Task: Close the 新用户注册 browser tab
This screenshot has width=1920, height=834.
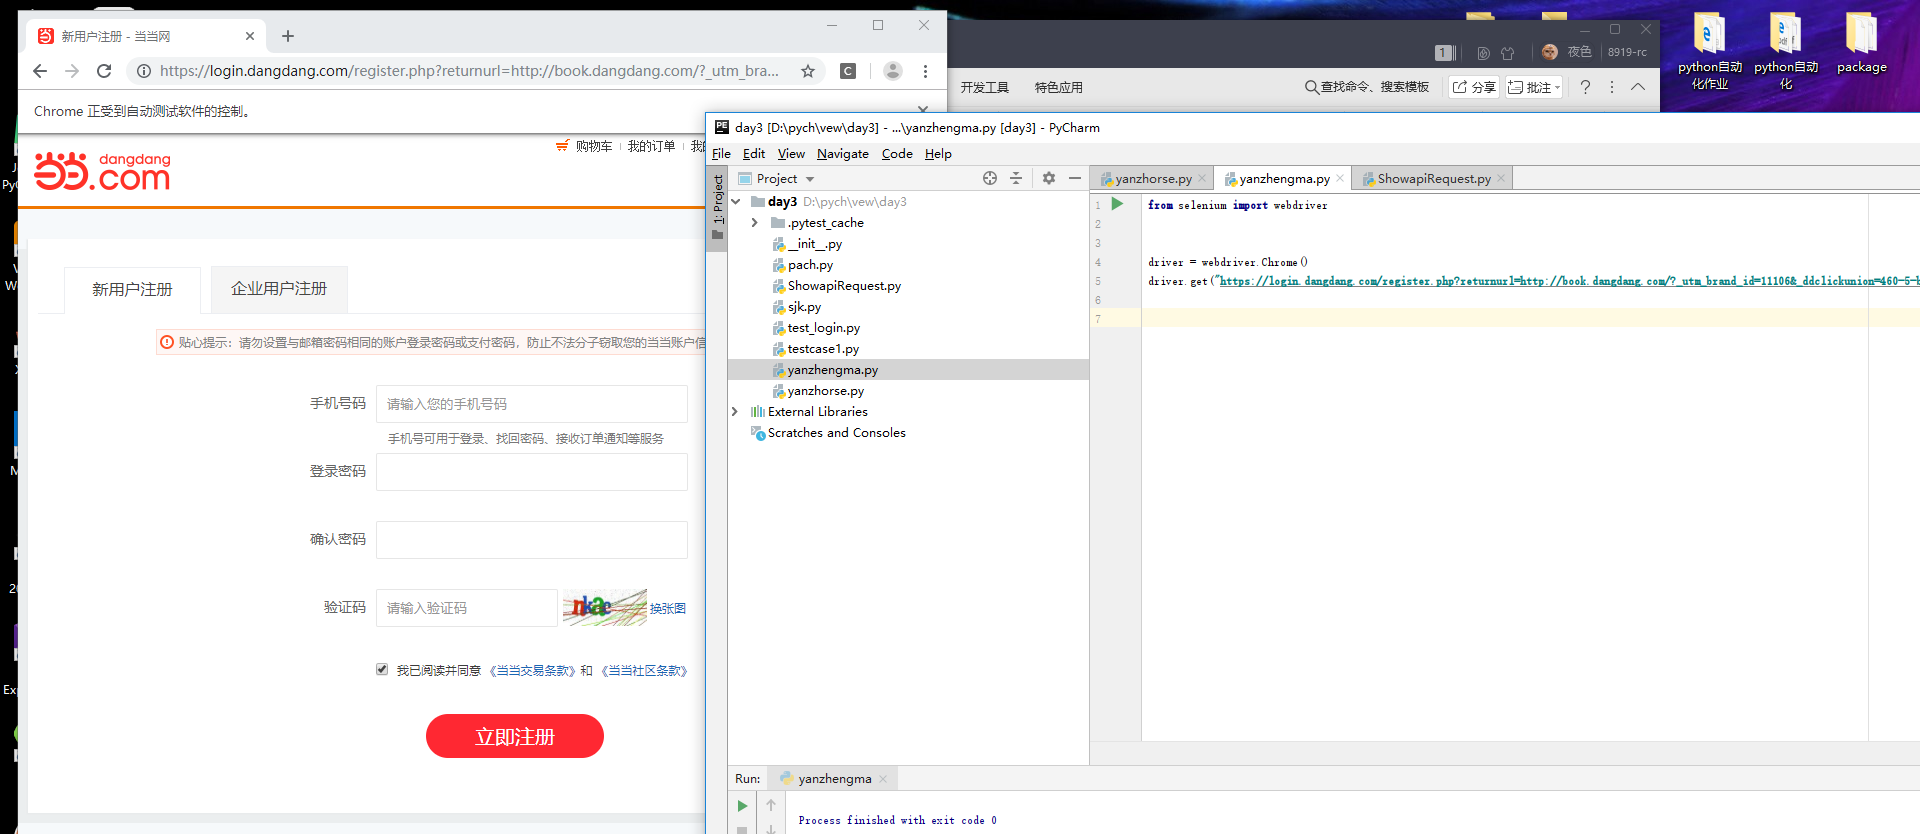Action: (250, 36)
